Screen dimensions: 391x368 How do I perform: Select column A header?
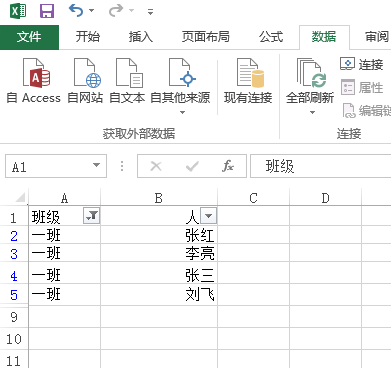click(65, 198)
